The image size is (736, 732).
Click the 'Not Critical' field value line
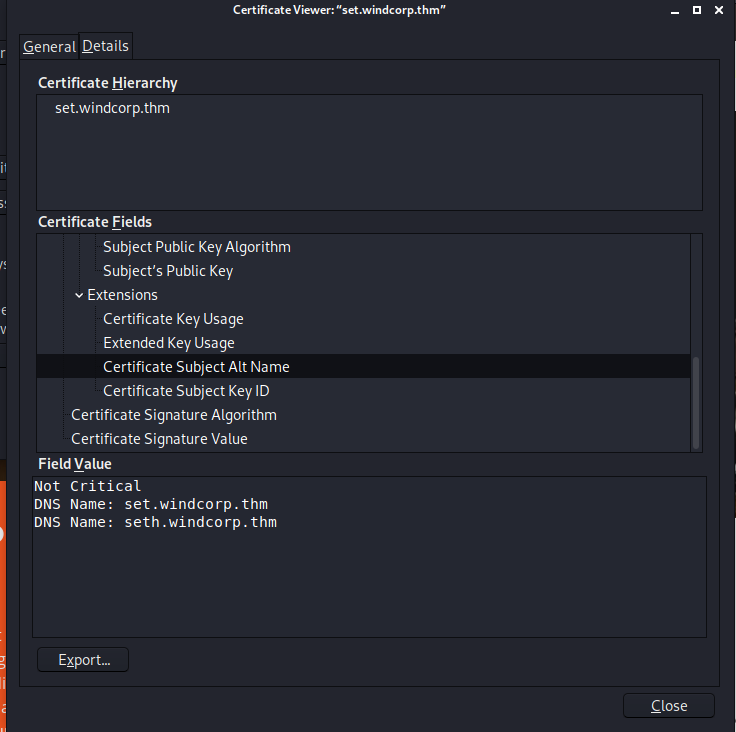(x=87, y=486)
